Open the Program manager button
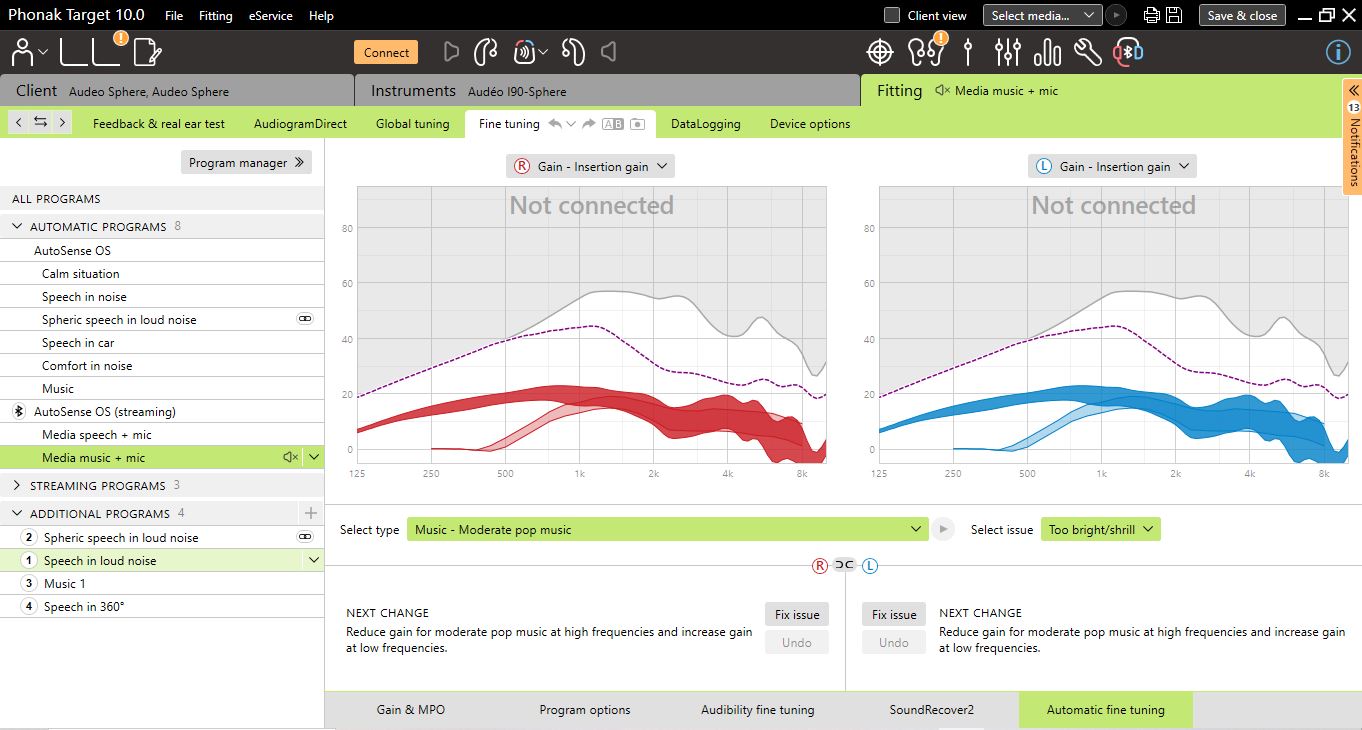 click(246, 162)
